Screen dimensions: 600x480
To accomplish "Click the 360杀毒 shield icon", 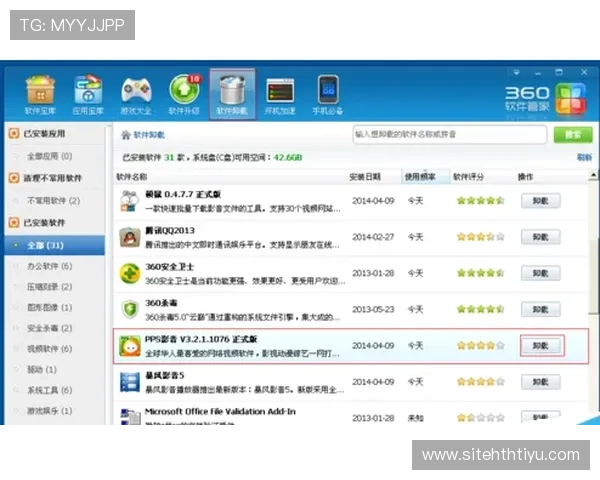I will coord(130,309).
